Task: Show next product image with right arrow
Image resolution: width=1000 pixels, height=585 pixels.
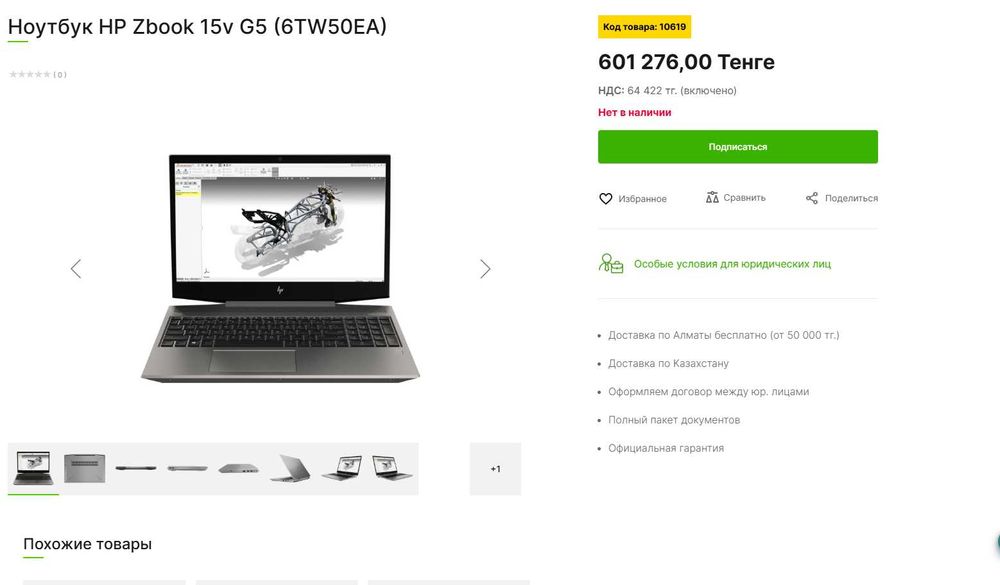Action: (x=485, y=269)
